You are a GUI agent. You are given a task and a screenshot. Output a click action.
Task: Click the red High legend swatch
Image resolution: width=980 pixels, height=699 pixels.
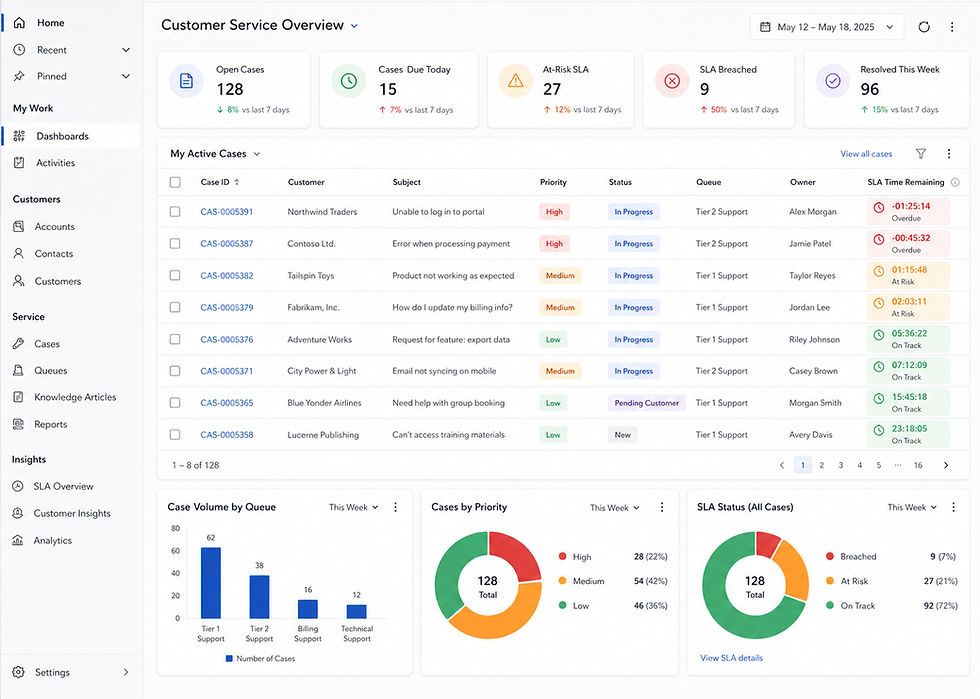tap(562, 556)
